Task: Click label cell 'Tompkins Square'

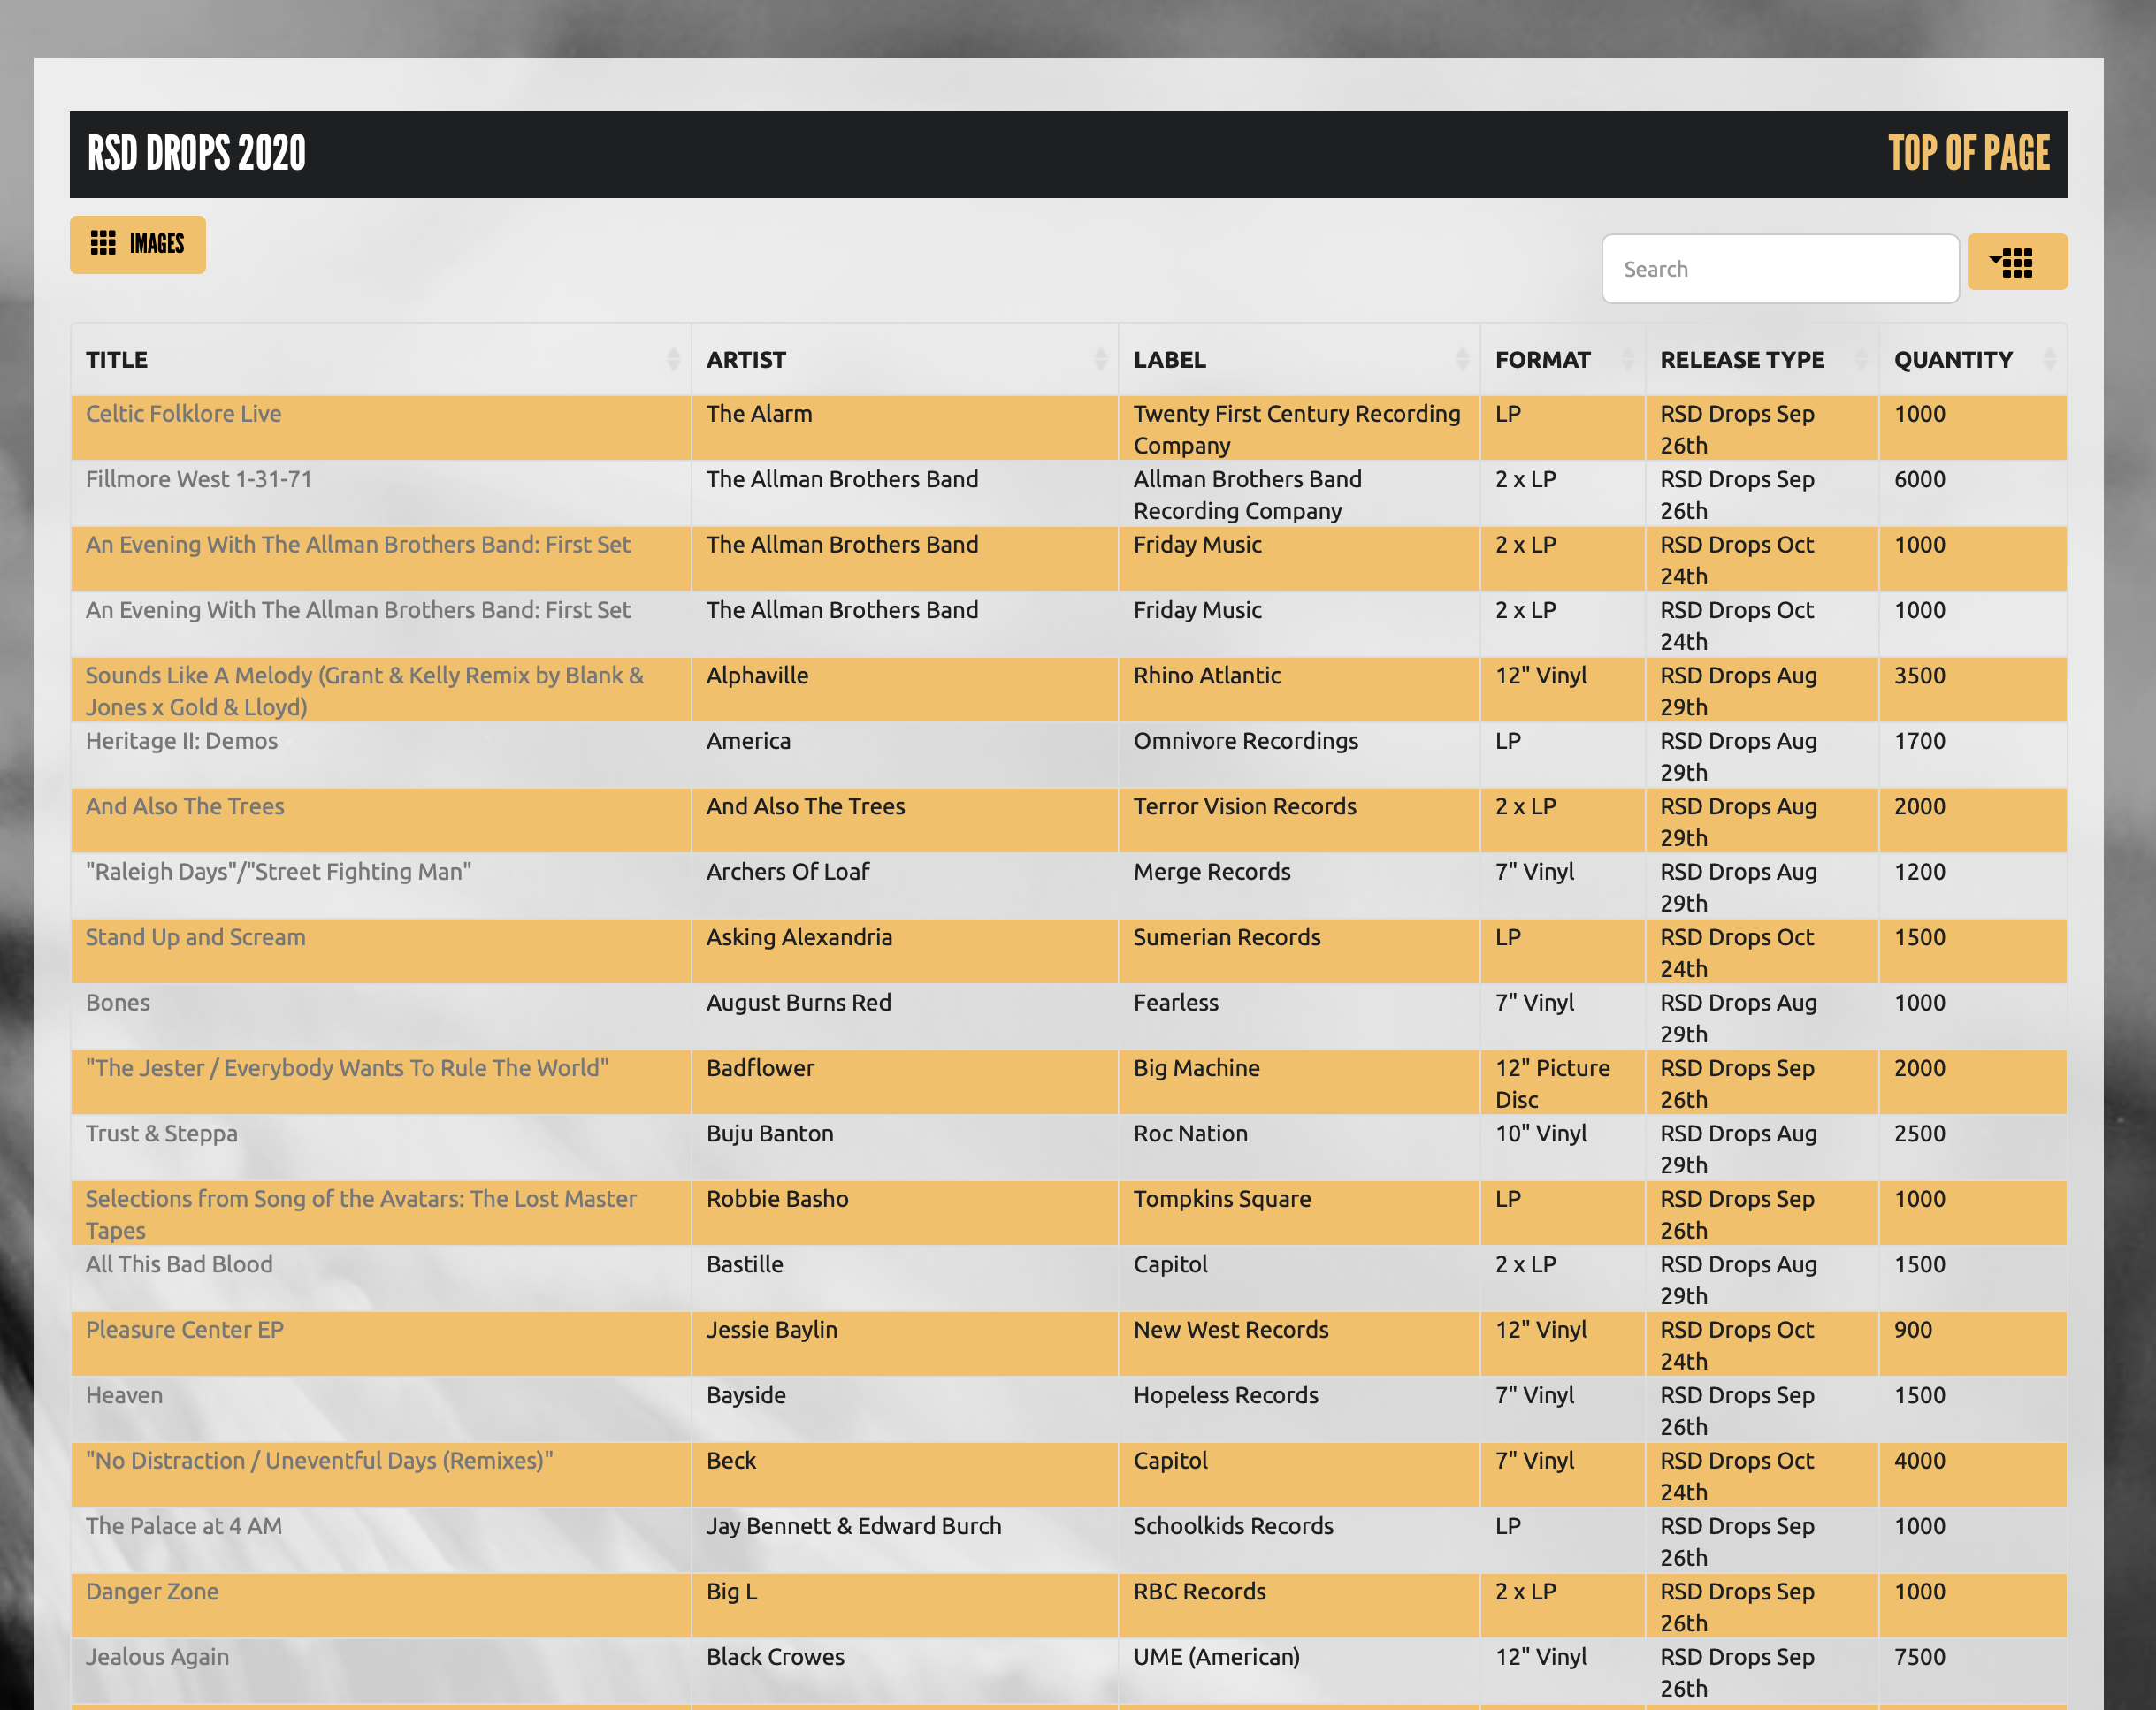Action: [x=1221, y=1199]
